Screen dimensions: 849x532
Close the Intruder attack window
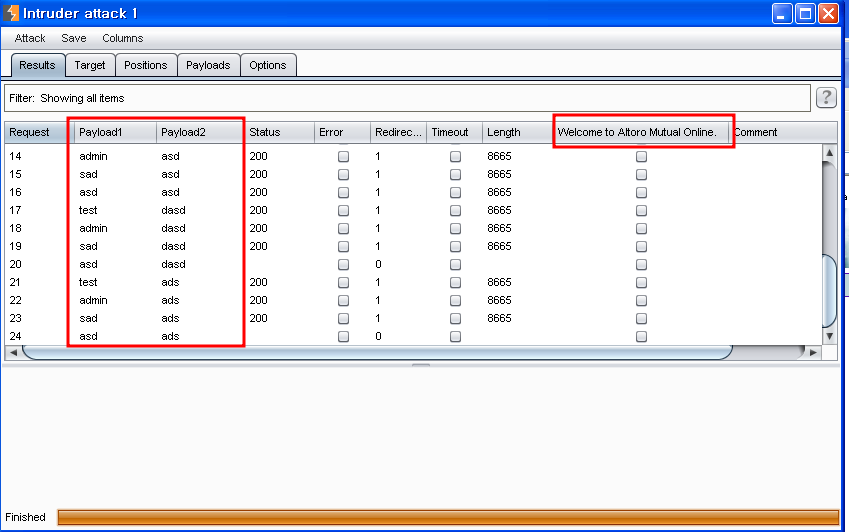tap(828, 14)
